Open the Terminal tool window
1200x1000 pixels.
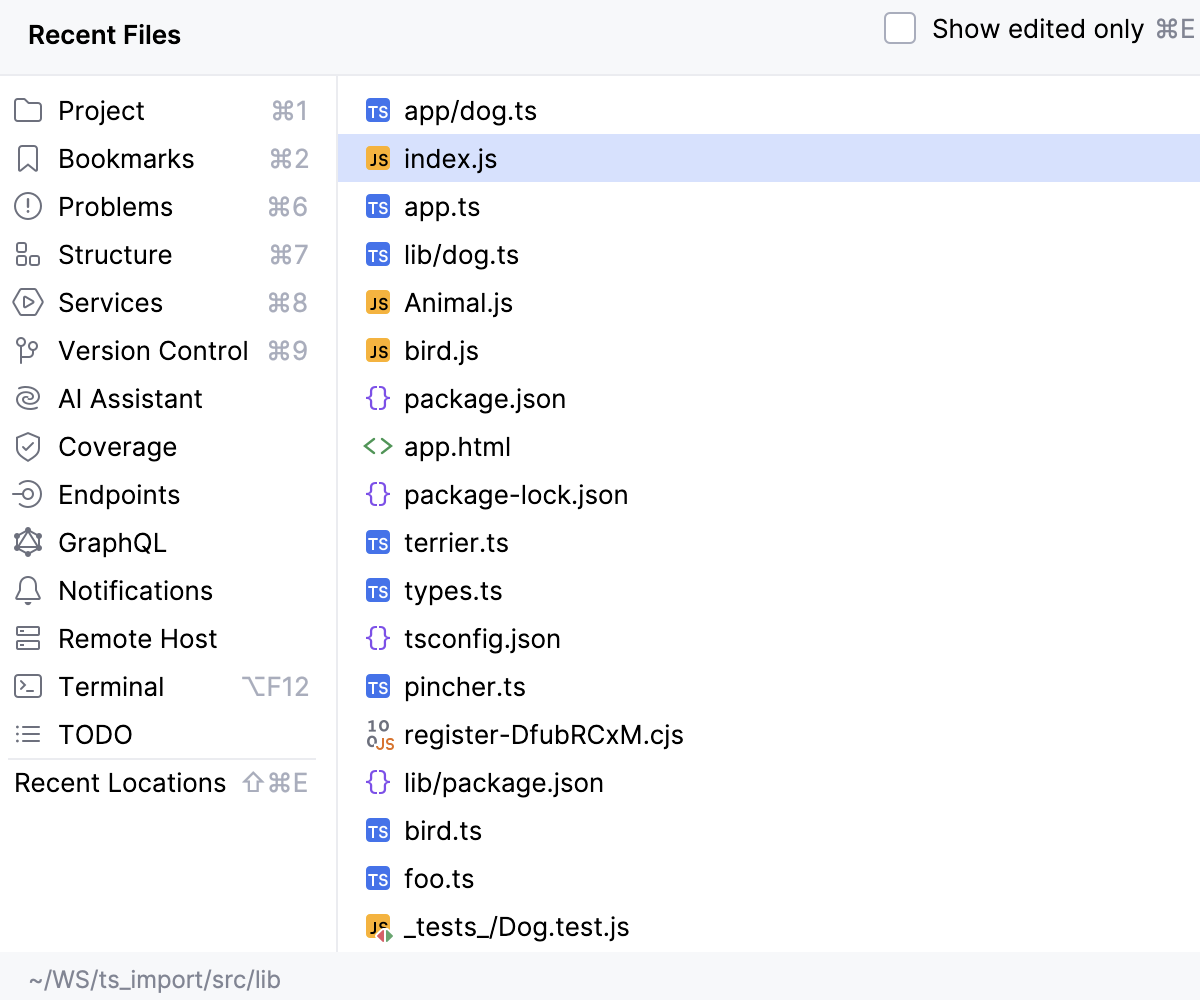click(x=111, y=686)
